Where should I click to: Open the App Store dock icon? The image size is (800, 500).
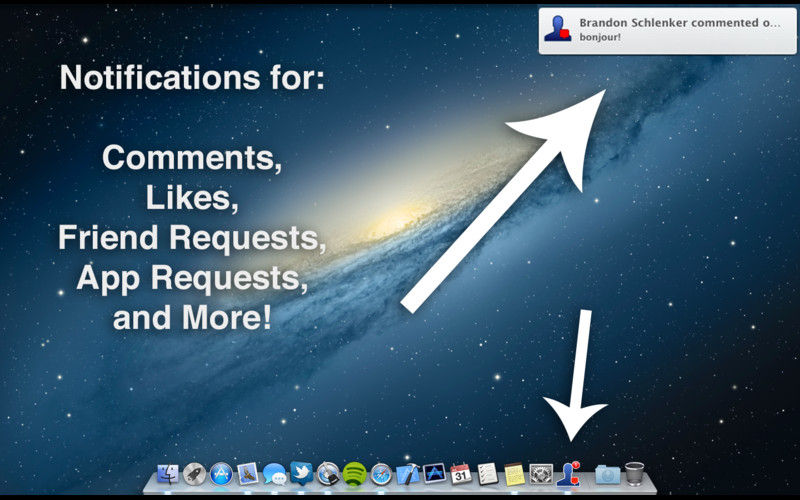(x=221, y=474)
